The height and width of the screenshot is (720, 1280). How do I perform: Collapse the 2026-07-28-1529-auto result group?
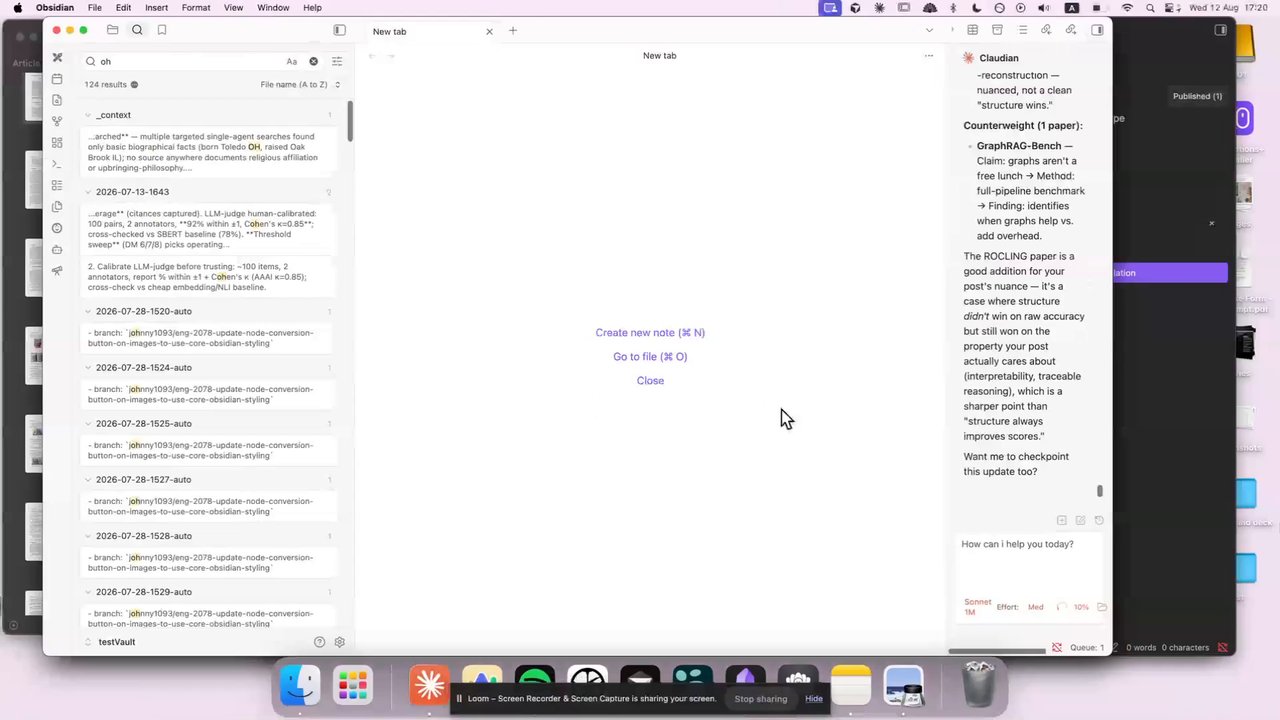point(88,592)
